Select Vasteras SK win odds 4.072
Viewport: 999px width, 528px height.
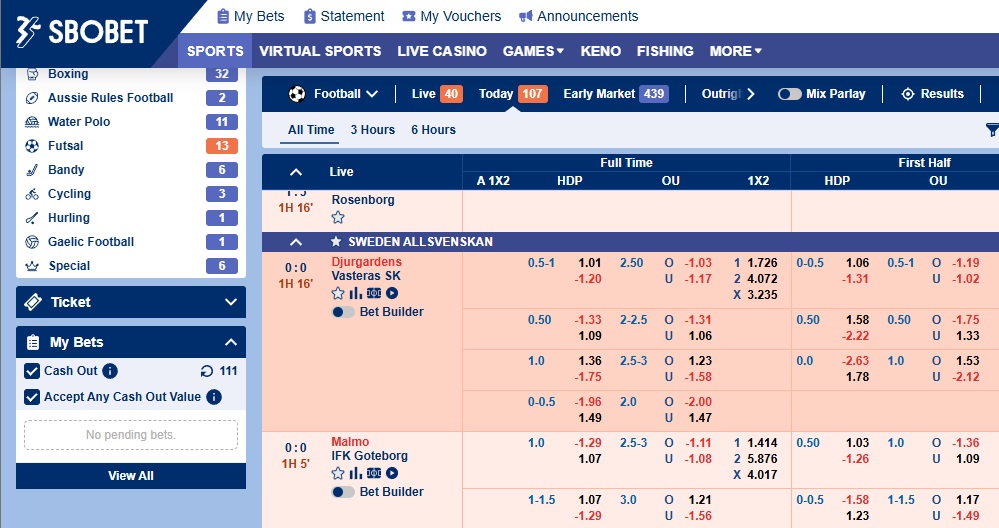763,279
